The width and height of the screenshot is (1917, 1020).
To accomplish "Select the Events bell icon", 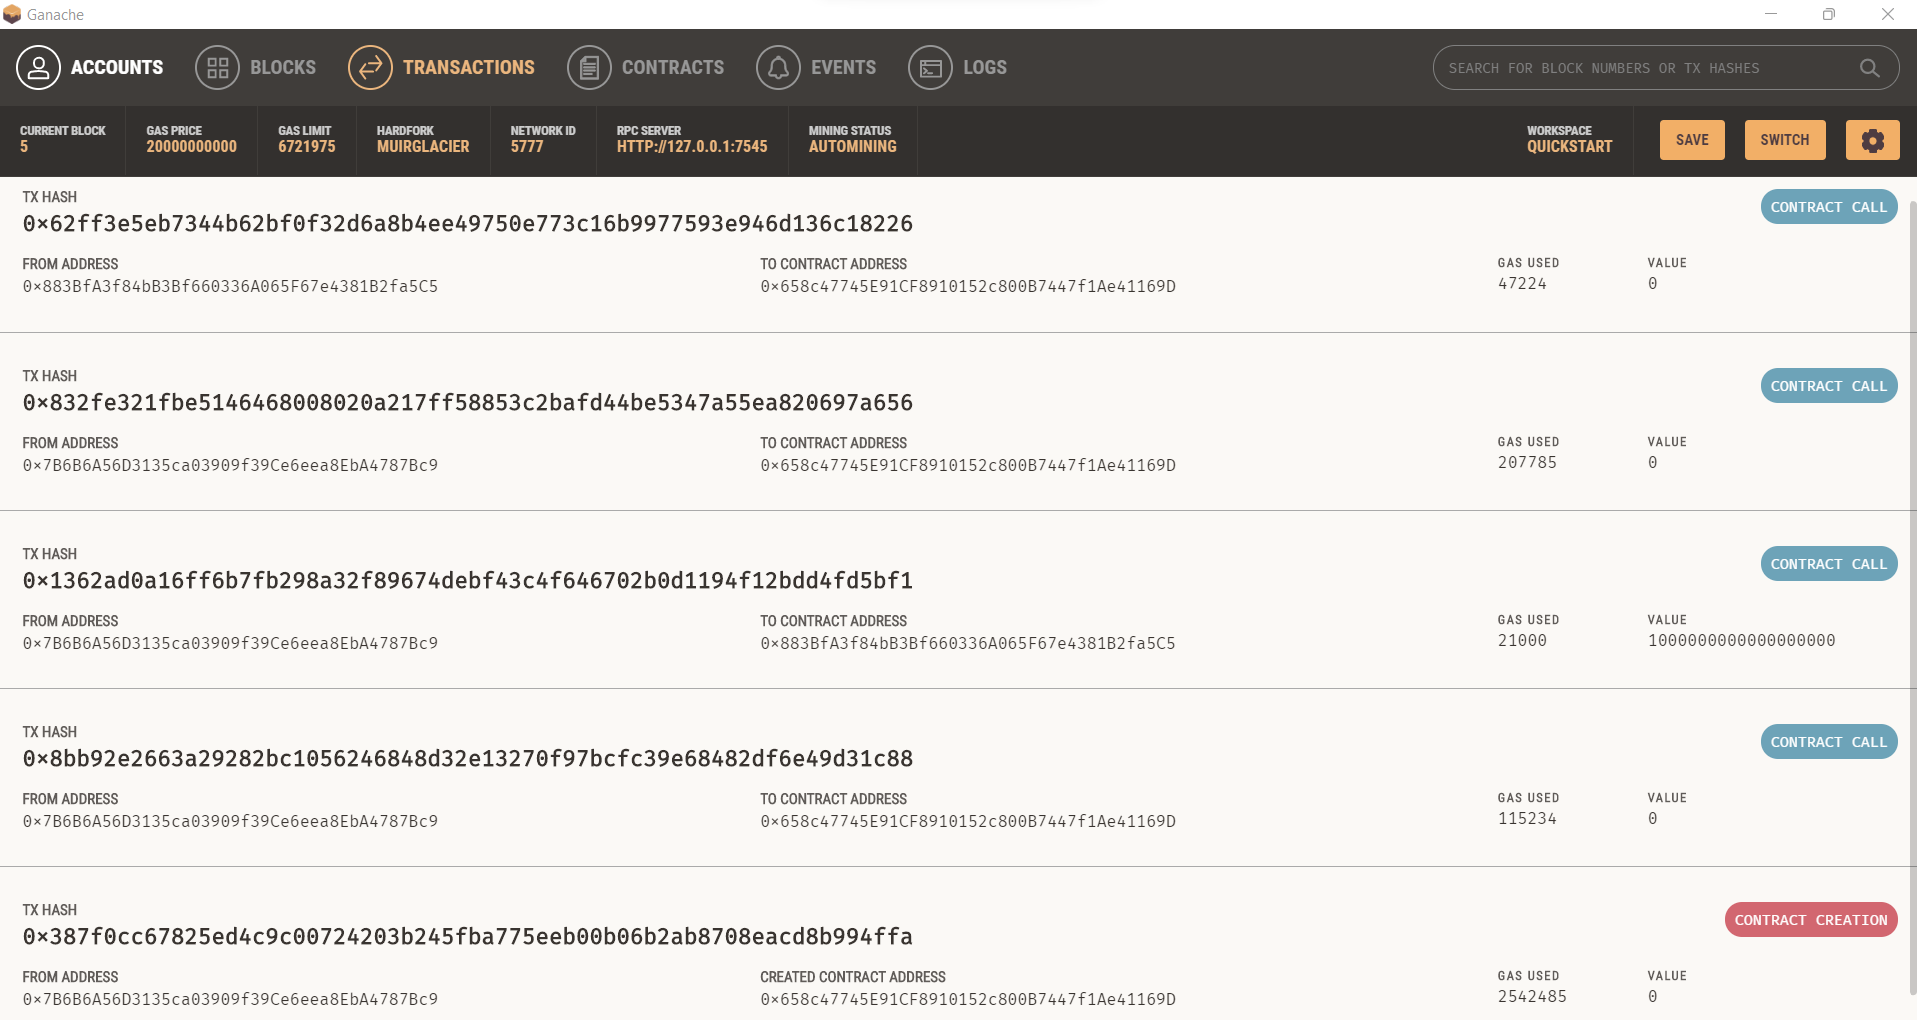I will tap(778, 67).
